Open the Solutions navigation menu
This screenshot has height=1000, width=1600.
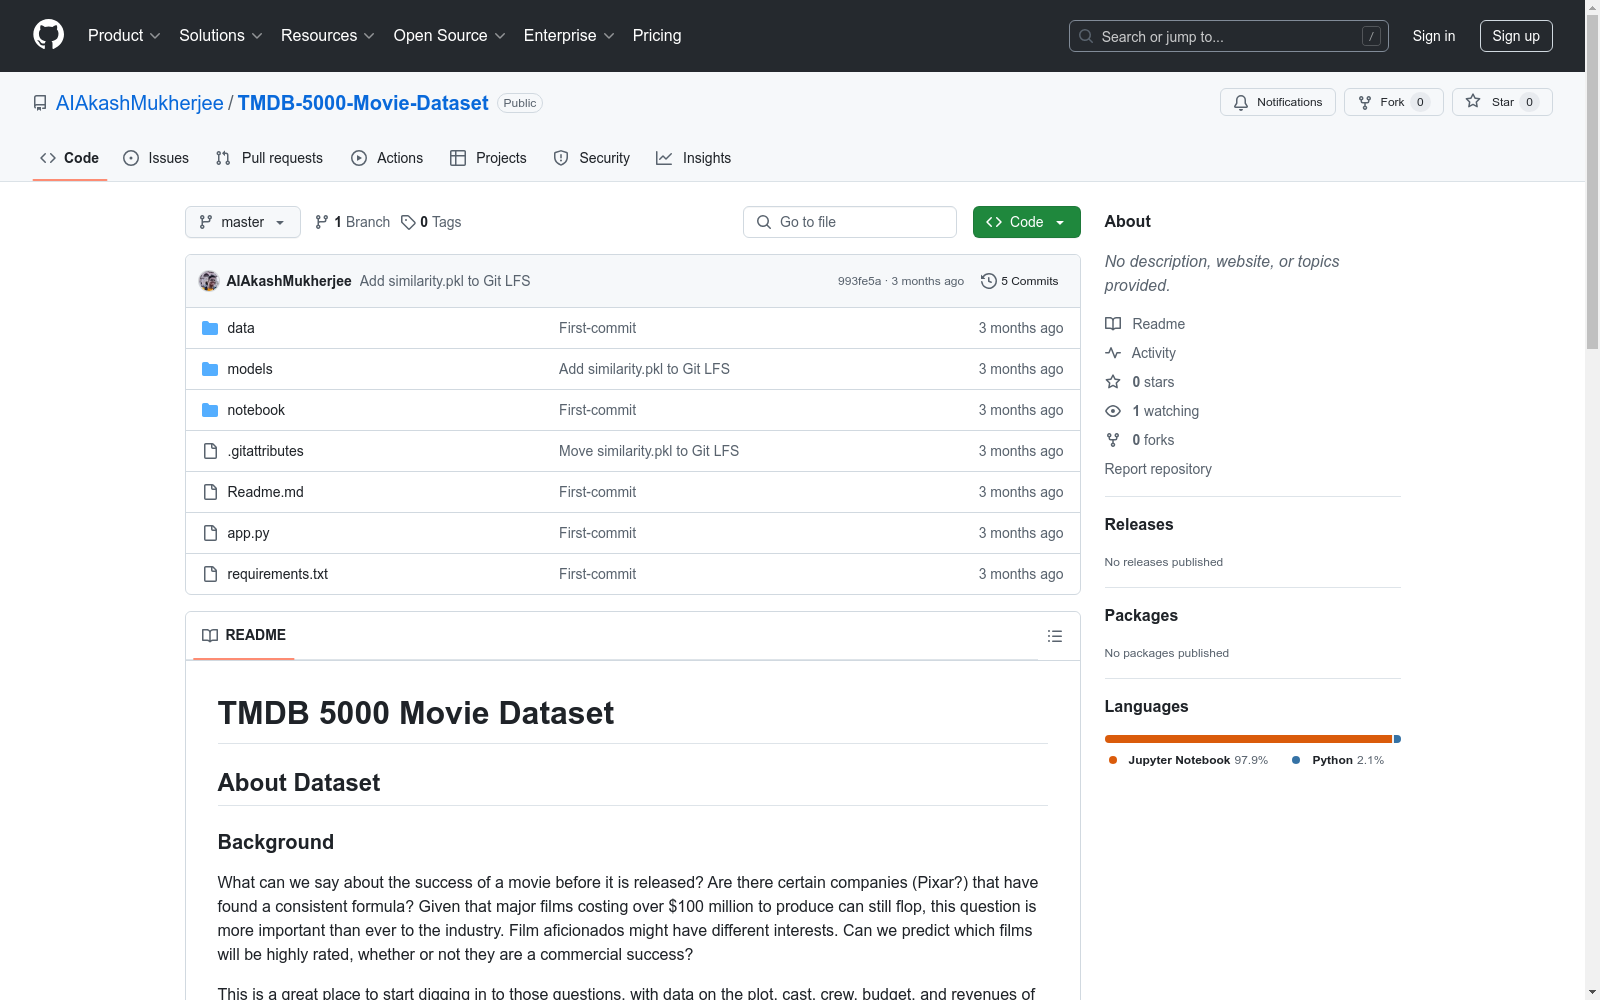pos(220,36)
